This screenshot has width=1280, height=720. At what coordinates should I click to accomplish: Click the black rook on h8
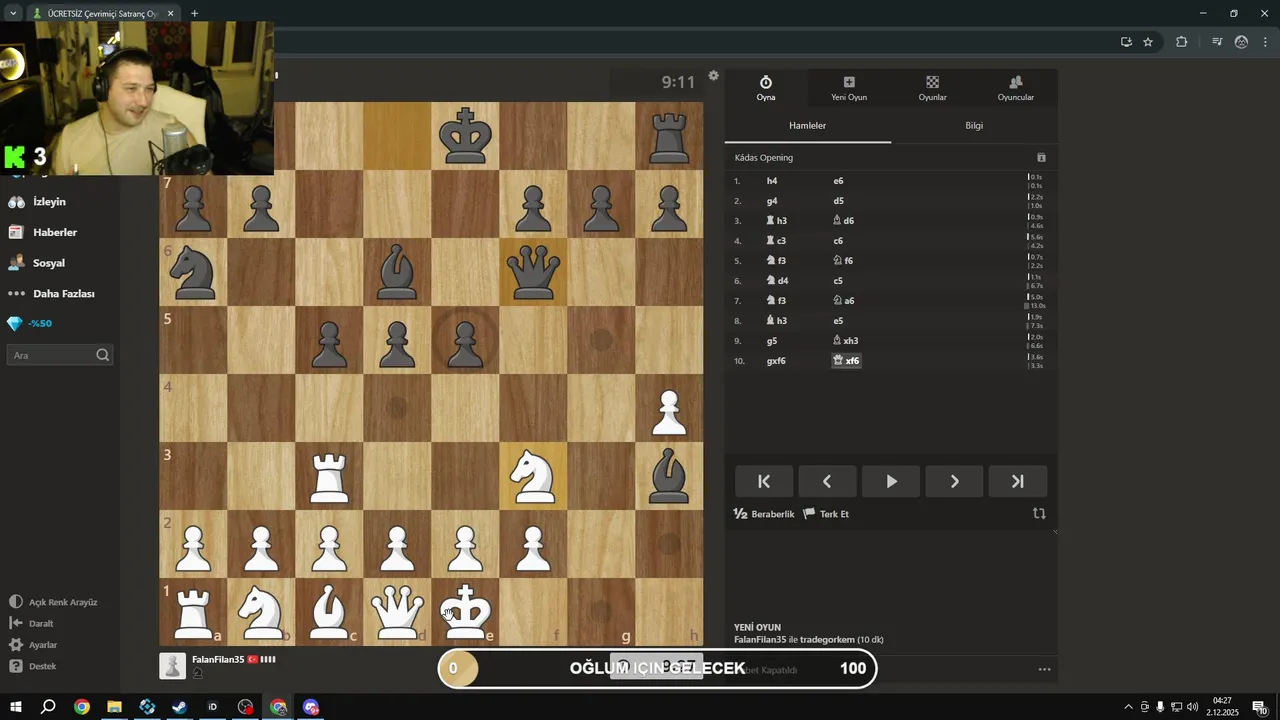point(669,136)
